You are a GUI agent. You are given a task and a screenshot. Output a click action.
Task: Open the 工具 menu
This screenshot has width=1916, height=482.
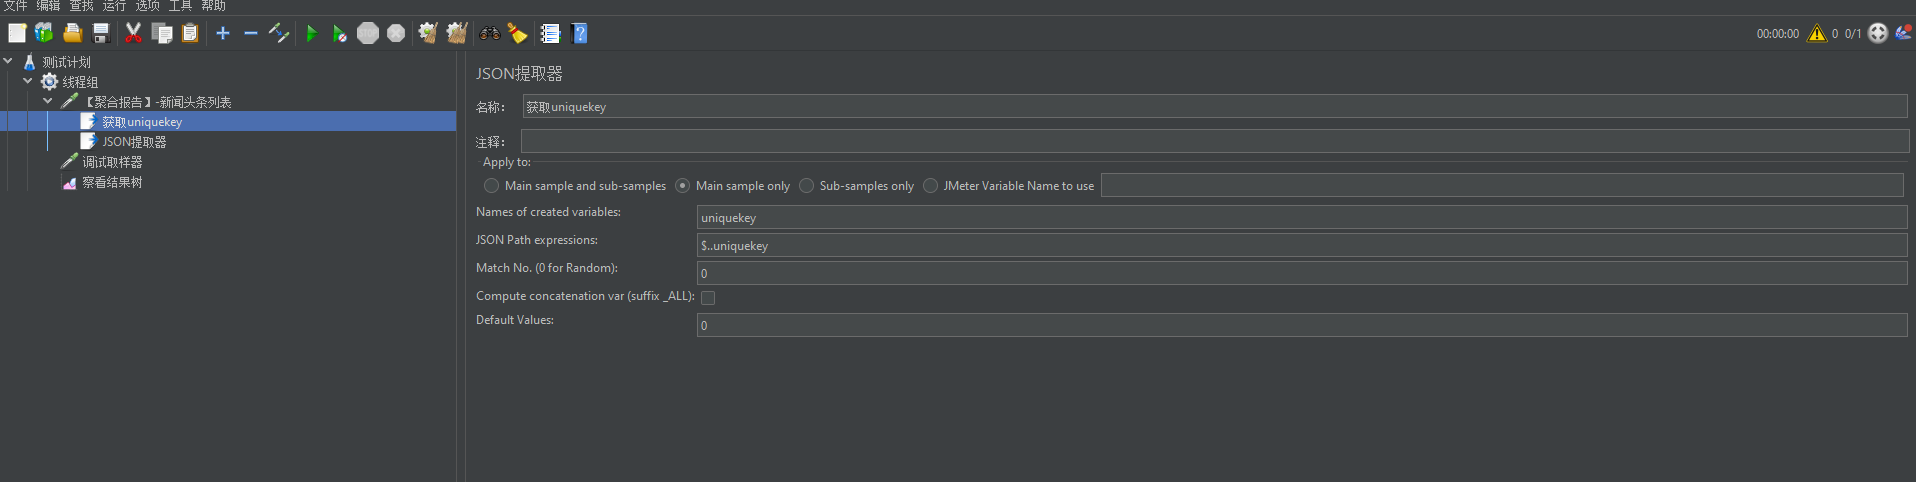[x=180, y=6]
